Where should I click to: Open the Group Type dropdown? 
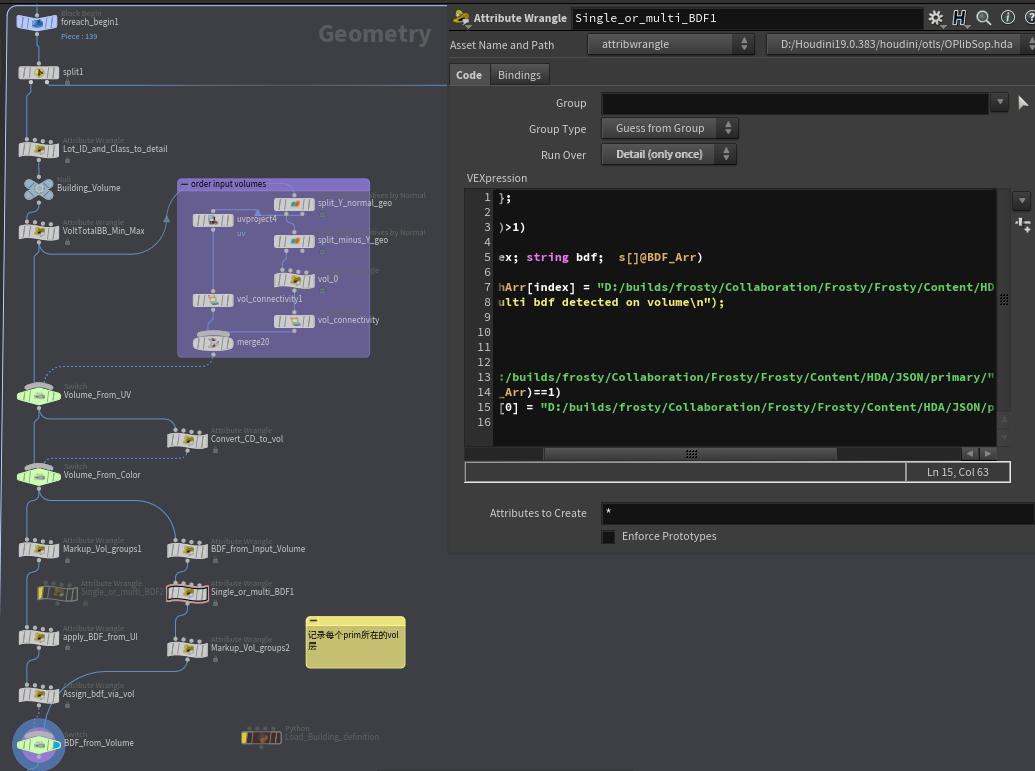[668, 129]
